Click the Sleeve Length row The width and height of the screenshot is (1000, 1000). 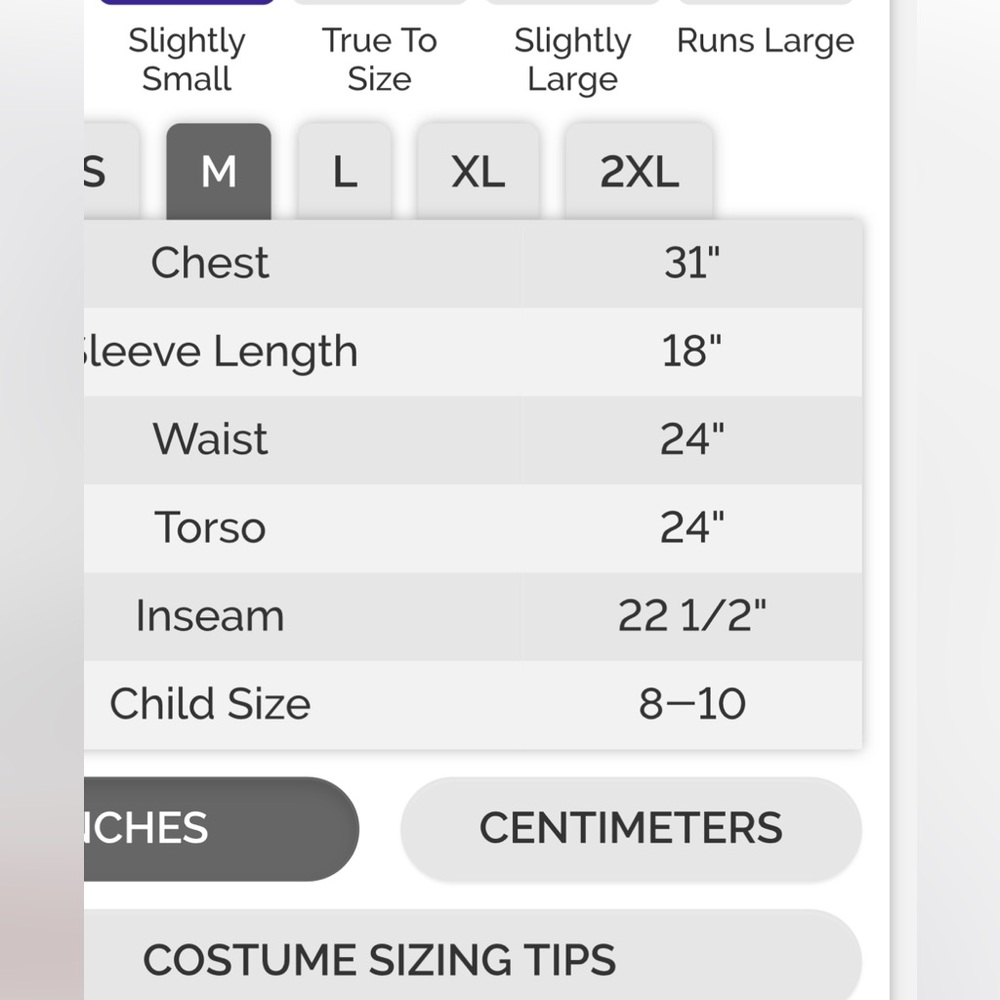(473, 351)
